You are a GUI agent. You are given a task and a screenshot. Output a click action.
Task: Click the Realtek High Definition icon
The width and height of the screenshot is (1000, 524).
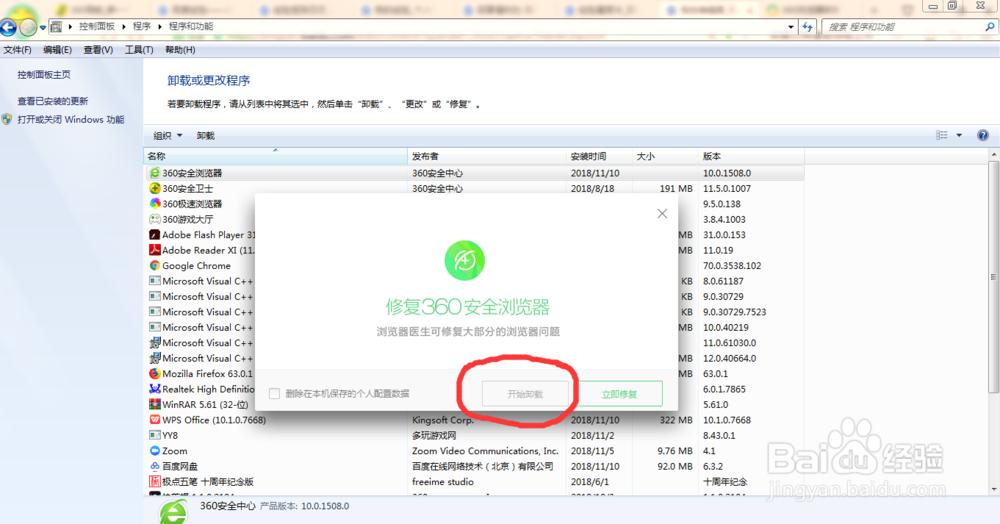[154, 389]
